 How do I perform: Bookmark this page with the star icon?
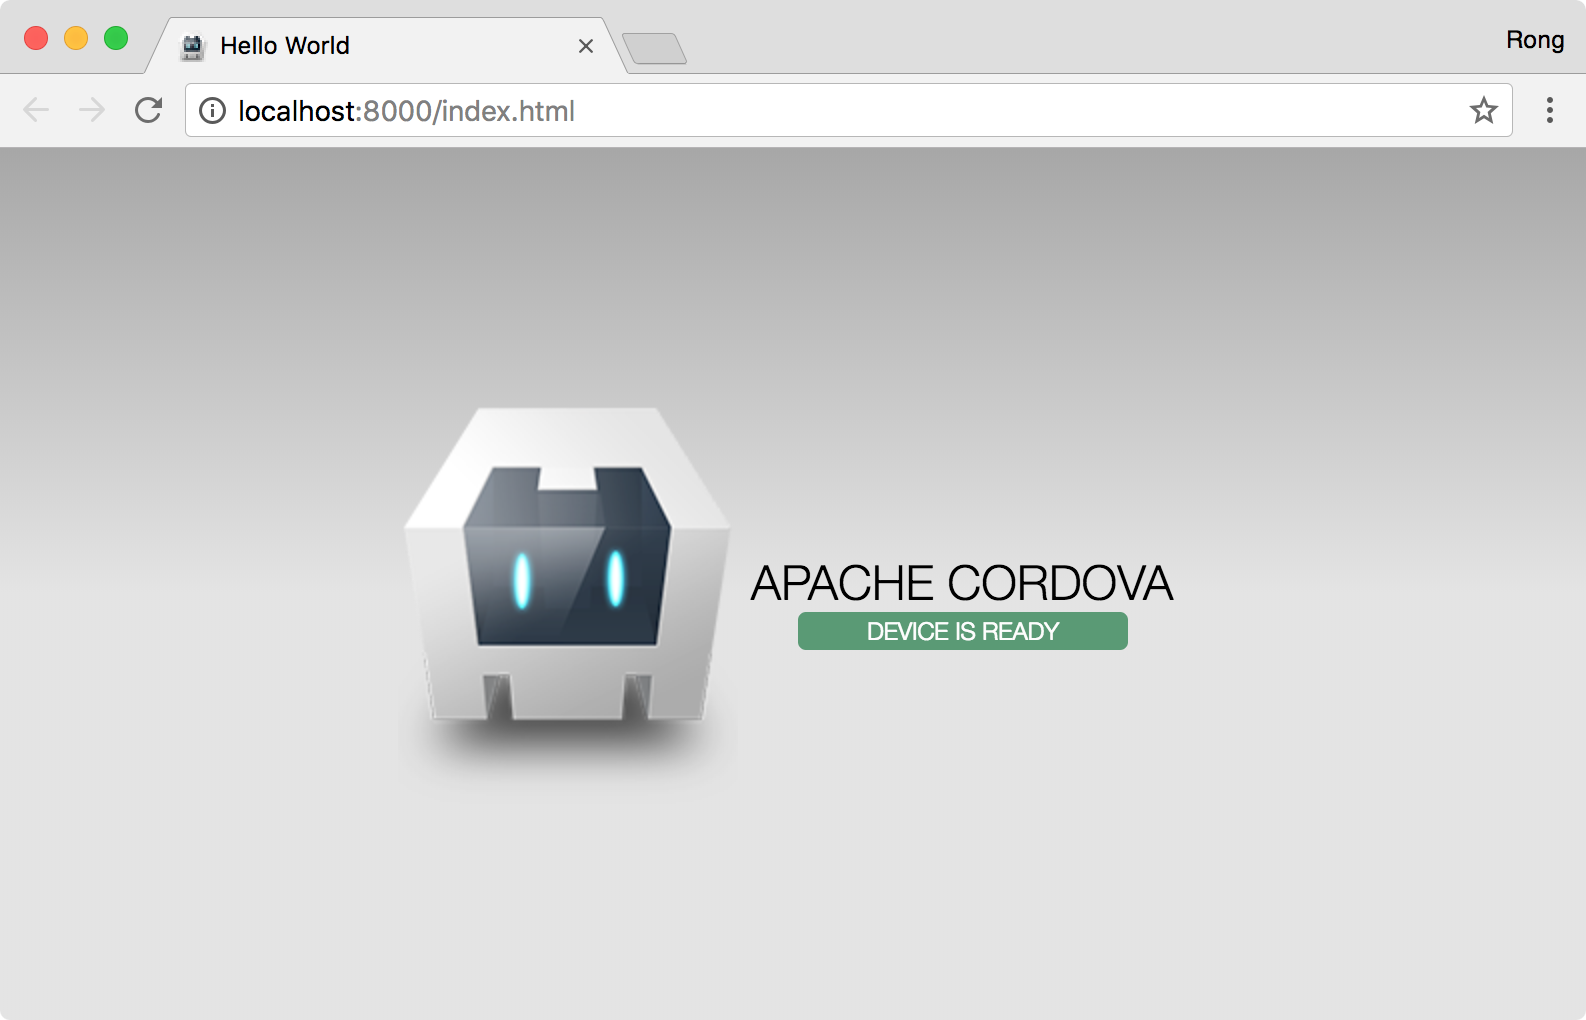click(1484, 110)
